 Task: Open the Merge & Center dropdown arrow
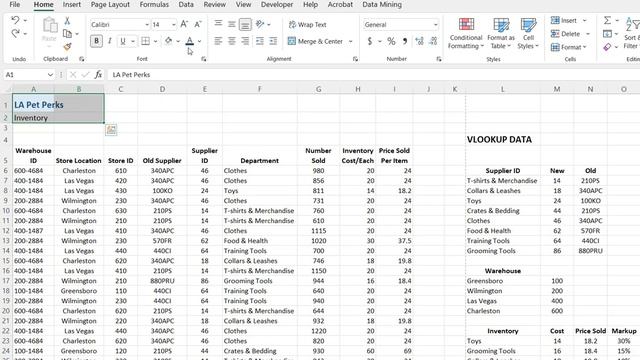[x=351, y=41]
